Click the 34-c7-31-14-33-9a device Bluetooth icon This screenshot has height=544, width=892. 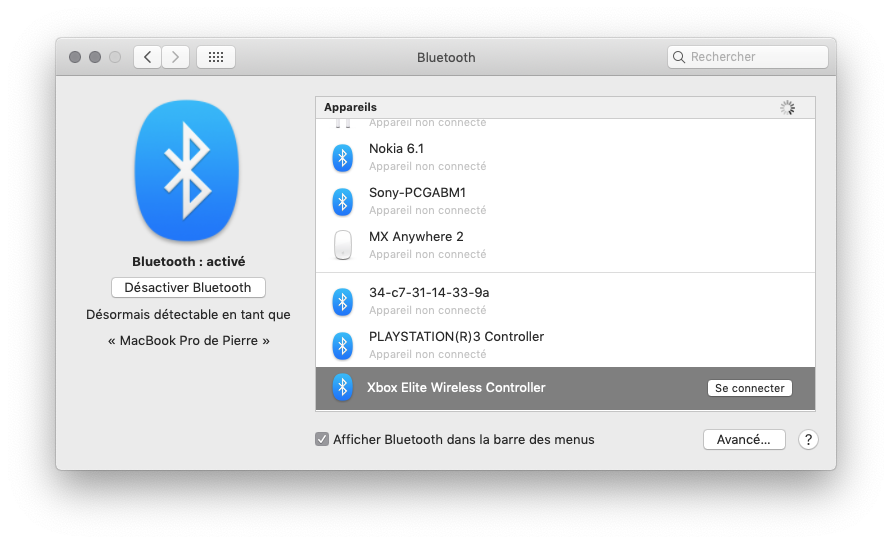tap(342, 302)
